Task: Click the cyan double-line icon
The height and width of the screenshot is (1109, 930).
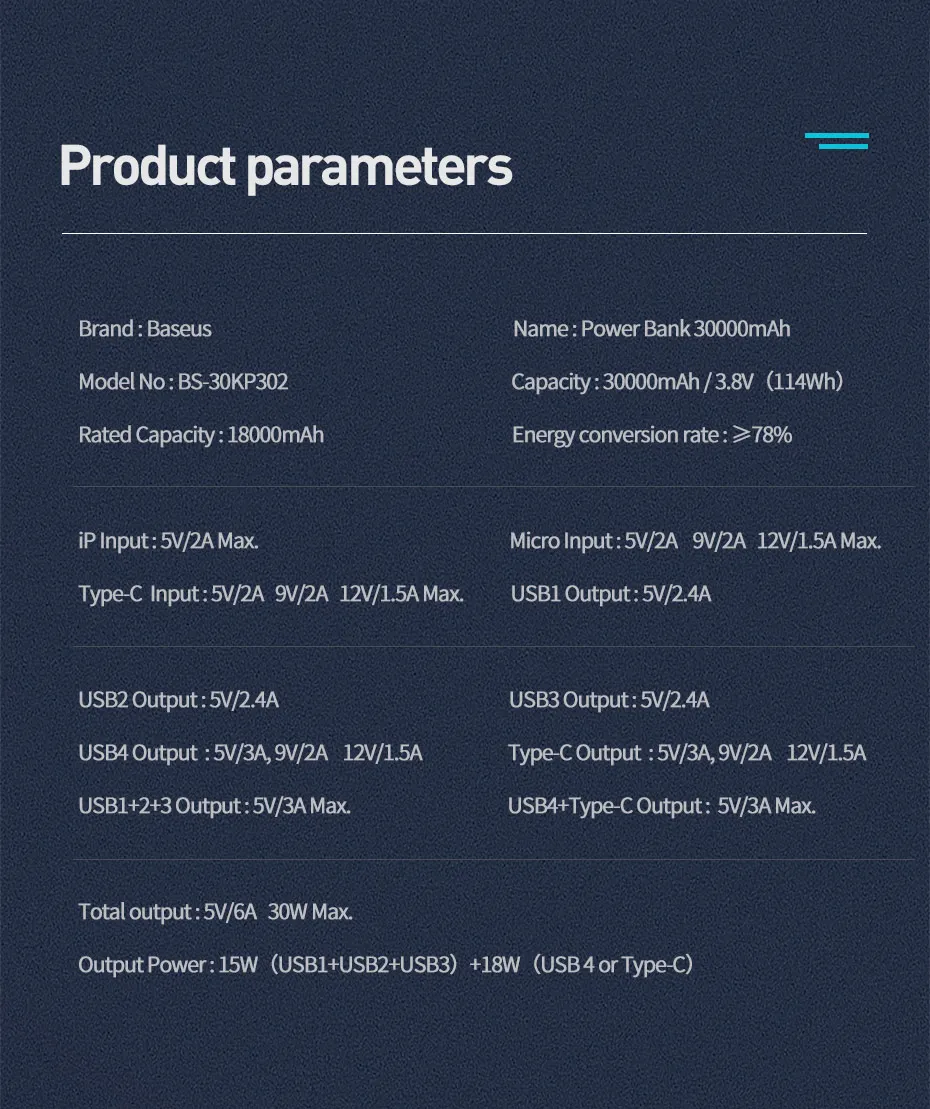Action: (837, 141)
